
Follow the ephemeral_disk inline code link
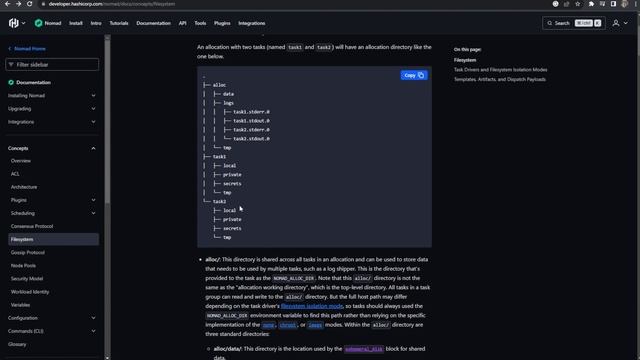pos(364,349)
